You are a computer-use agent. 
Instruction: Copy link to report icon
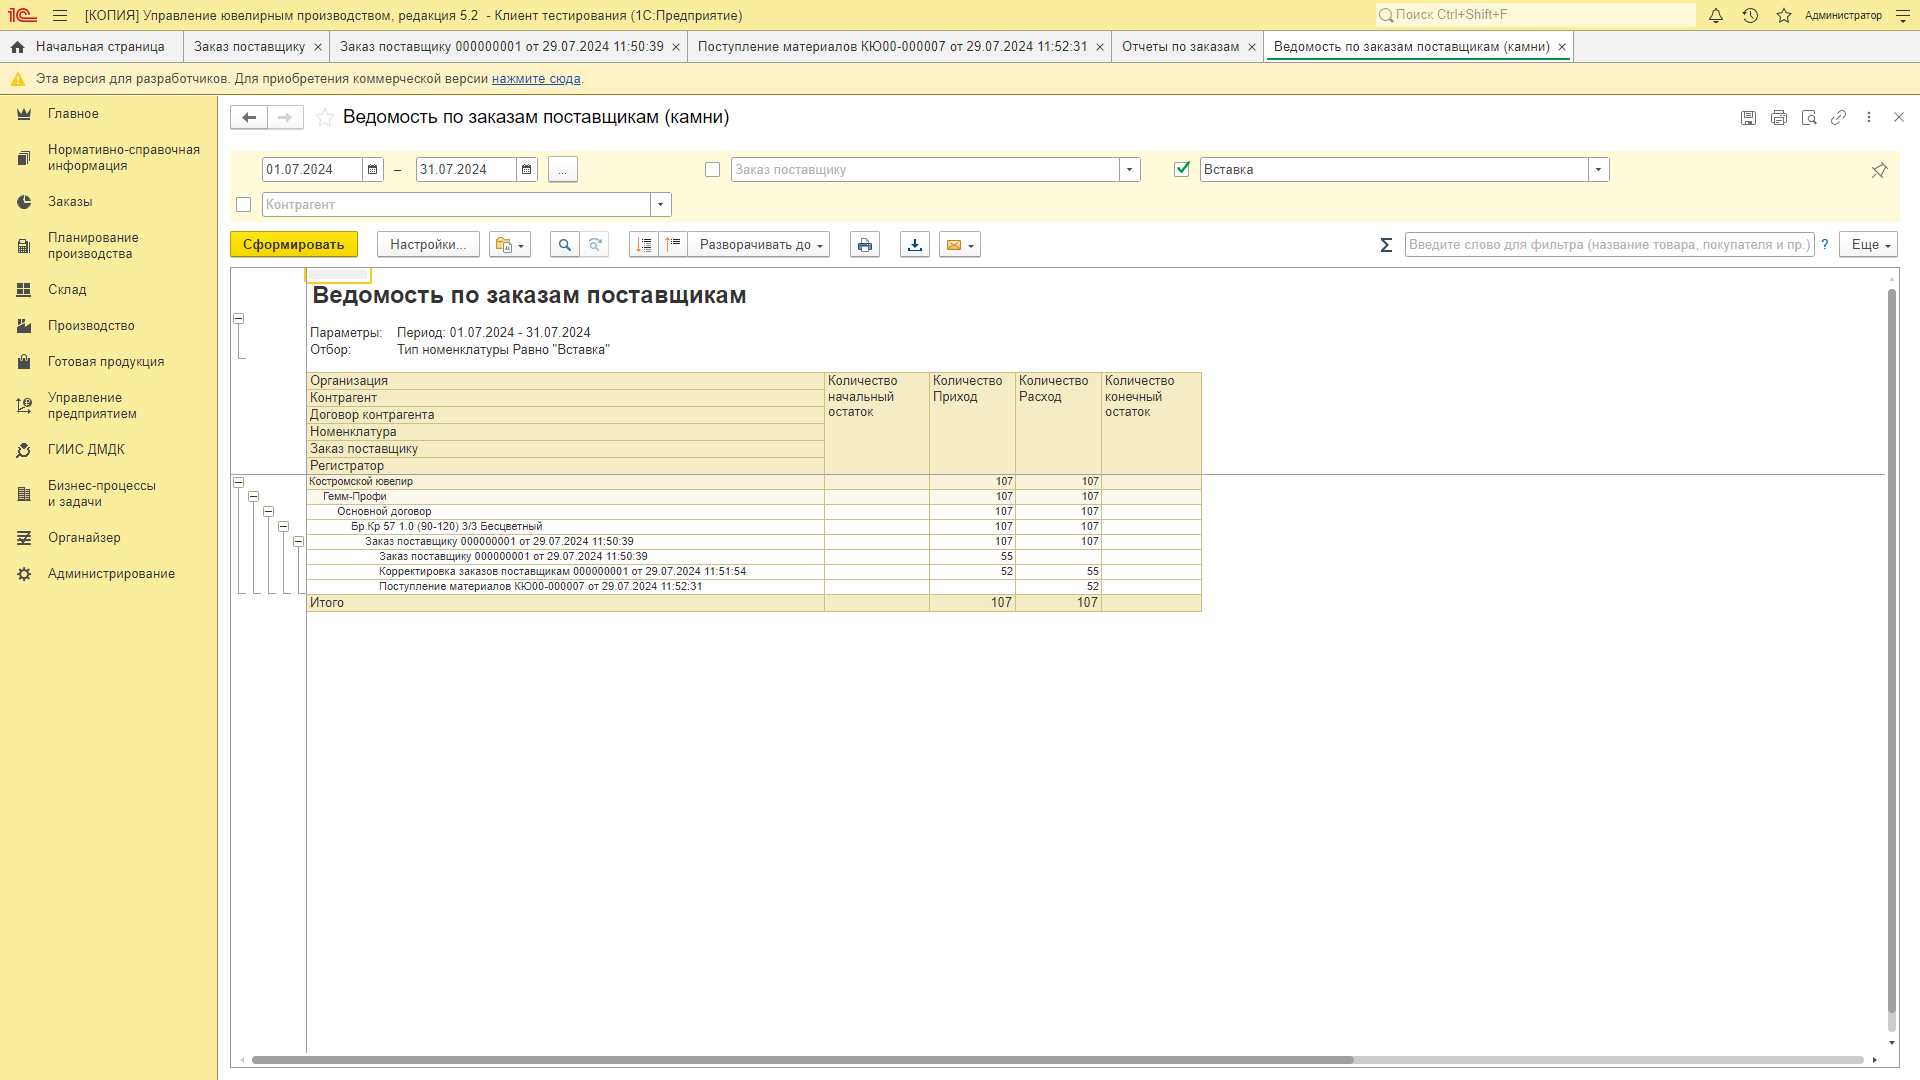click(1838, 118)
